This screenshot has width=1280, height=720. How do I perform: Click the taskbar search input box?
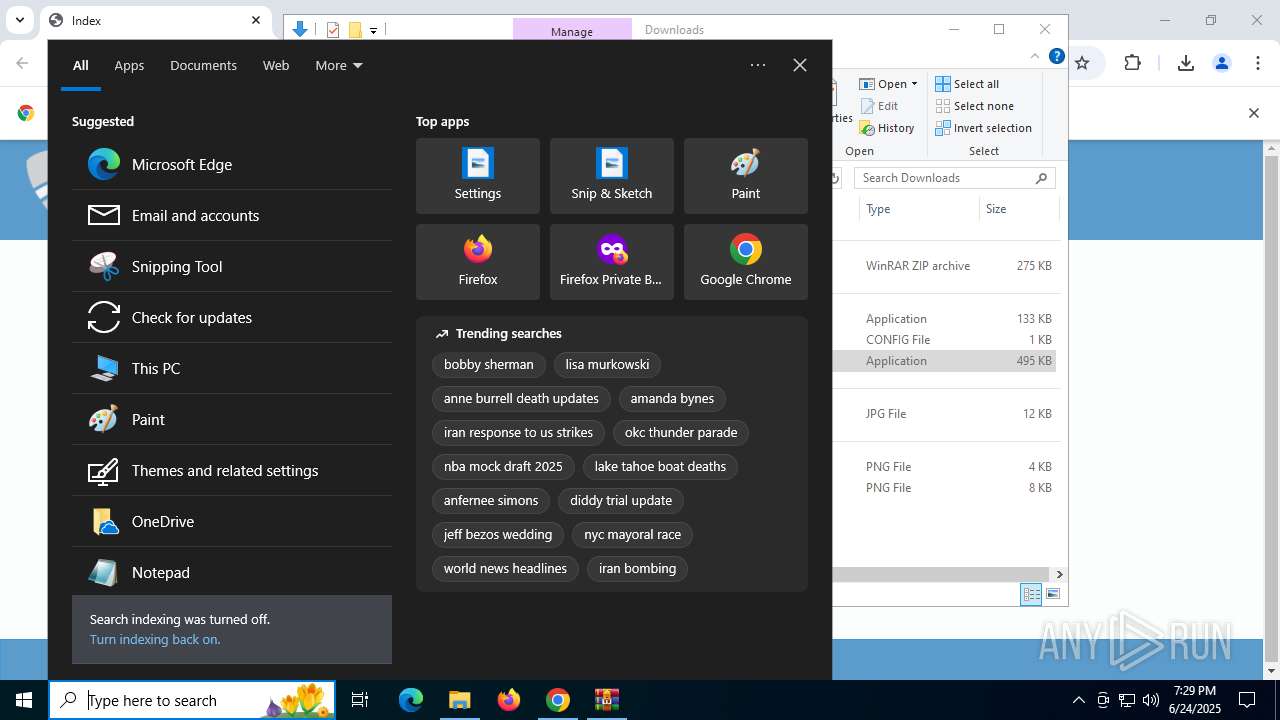coord(192,700)
